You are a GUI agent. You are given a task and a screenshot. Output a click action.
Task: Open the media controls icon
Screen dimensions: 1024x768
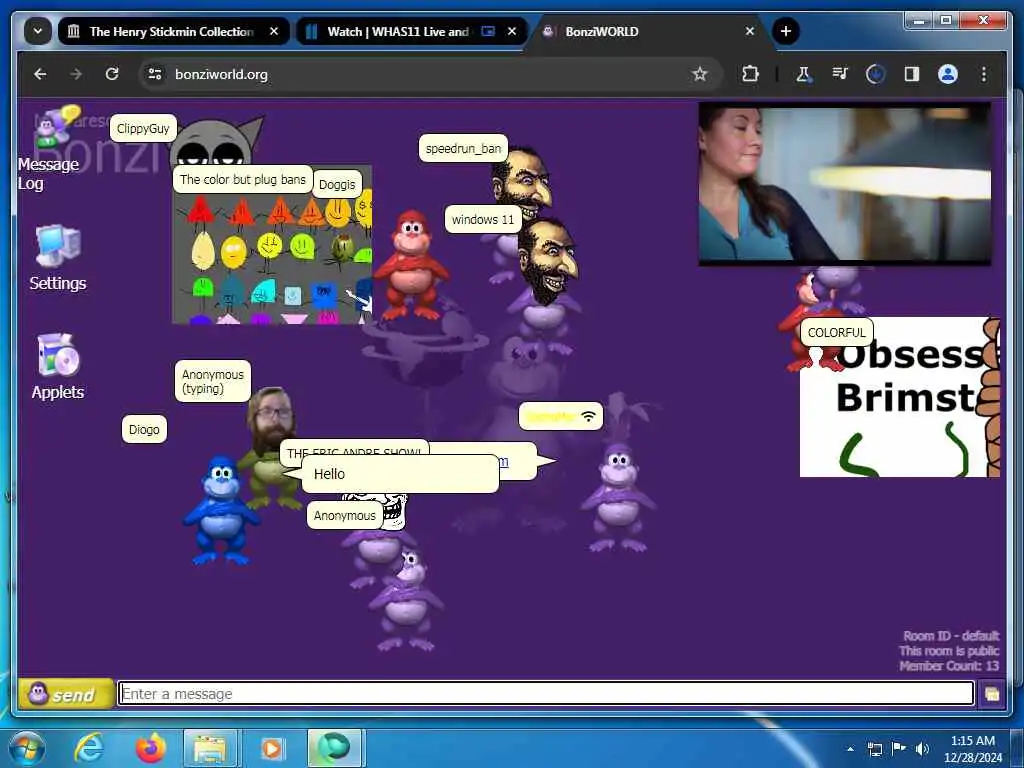point(840,74)
